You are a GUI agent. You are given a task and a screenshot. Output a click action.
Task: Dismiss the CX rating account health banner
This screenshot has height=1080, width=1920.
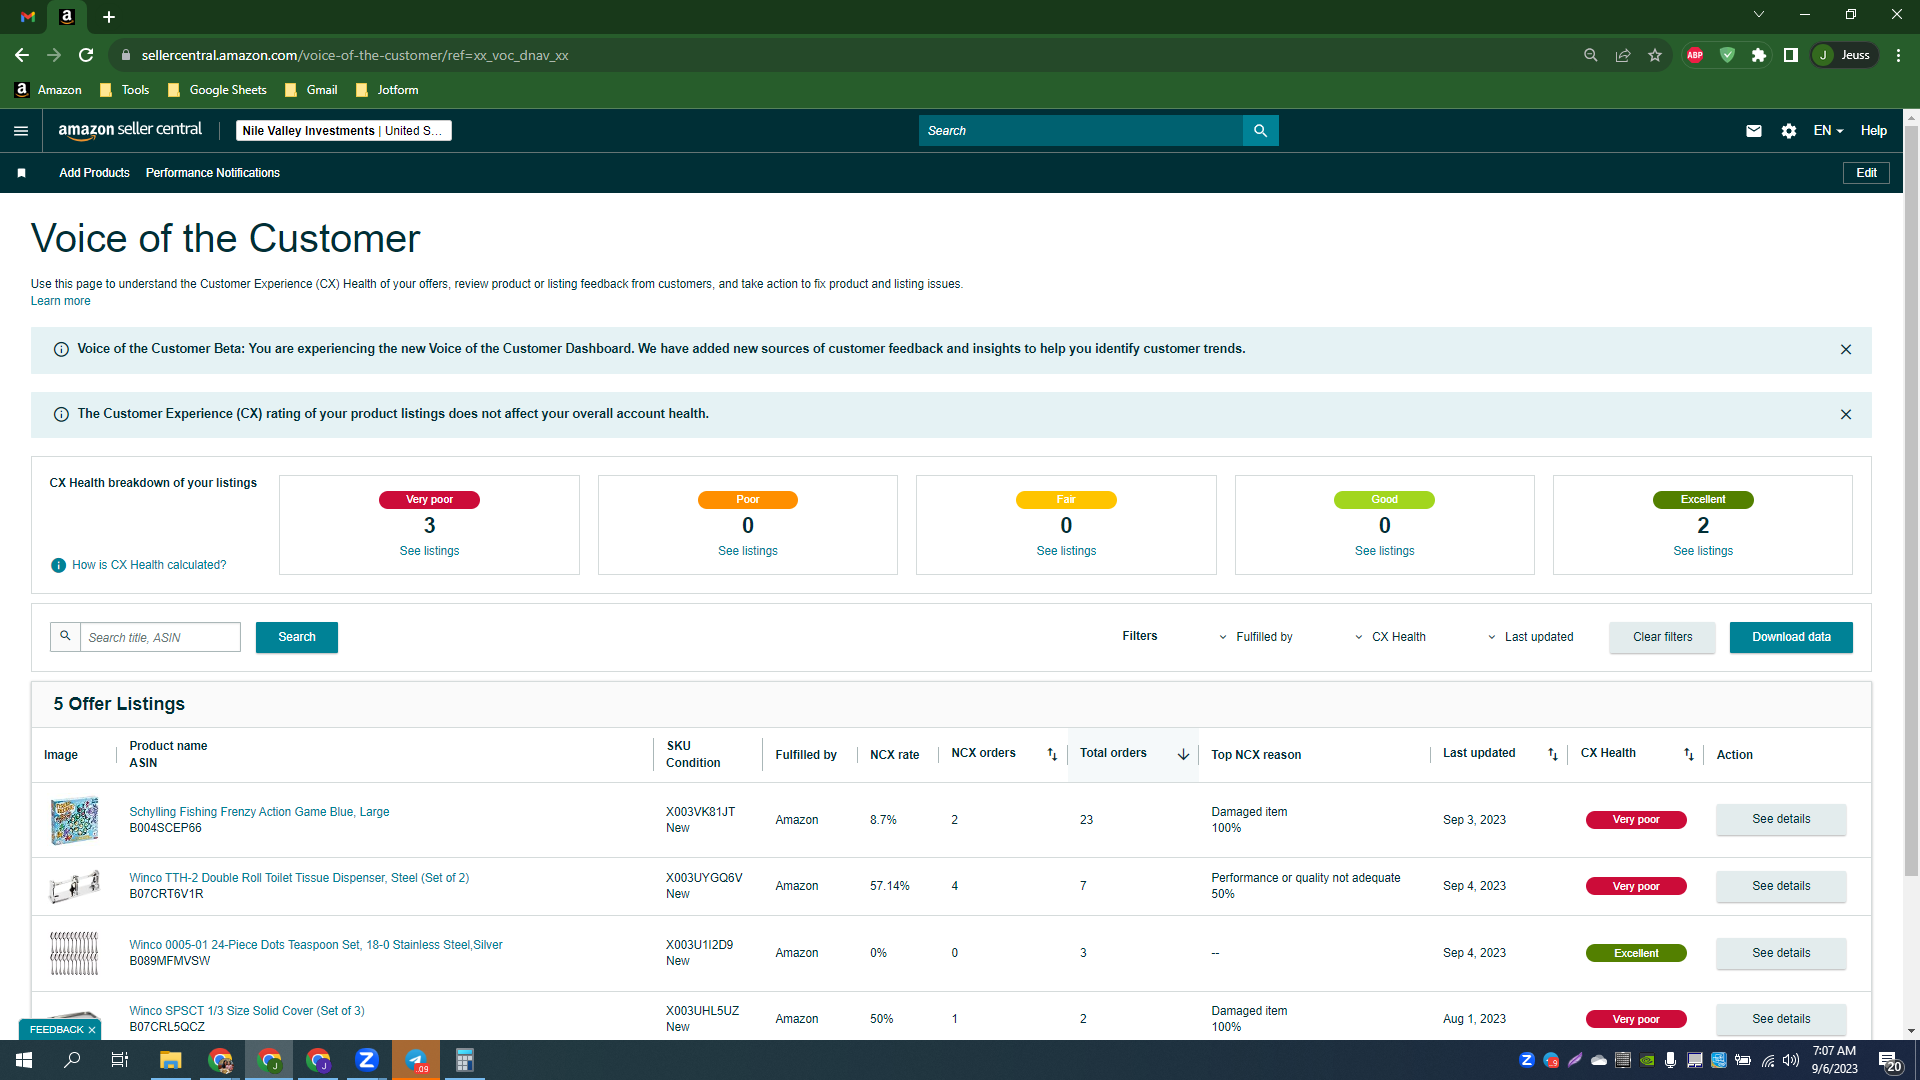point(1846,415)
